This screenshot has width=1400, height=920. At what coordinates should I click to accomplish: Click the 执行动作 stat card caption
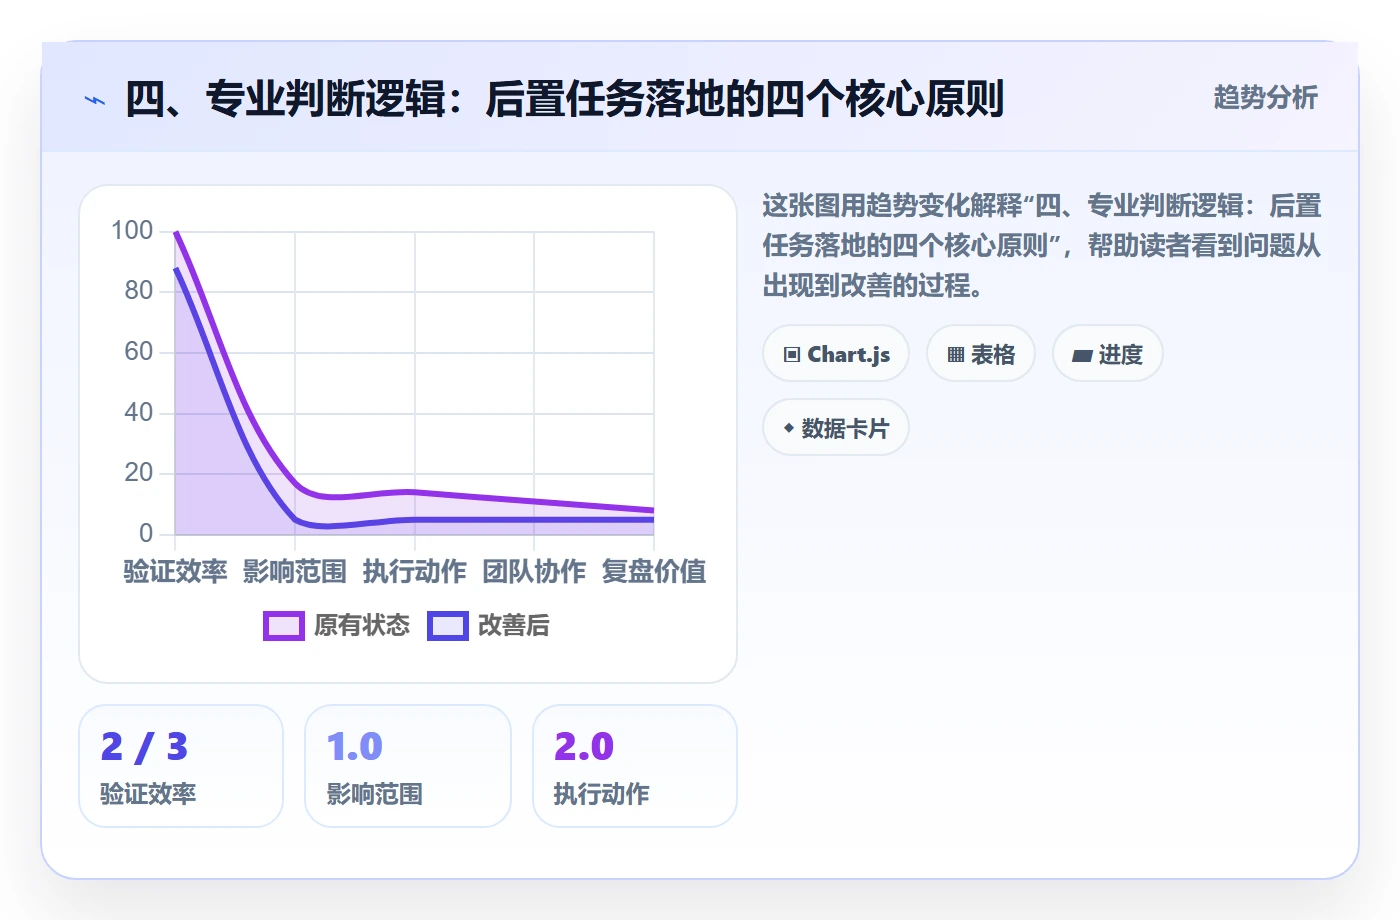(x=601, y=794)
